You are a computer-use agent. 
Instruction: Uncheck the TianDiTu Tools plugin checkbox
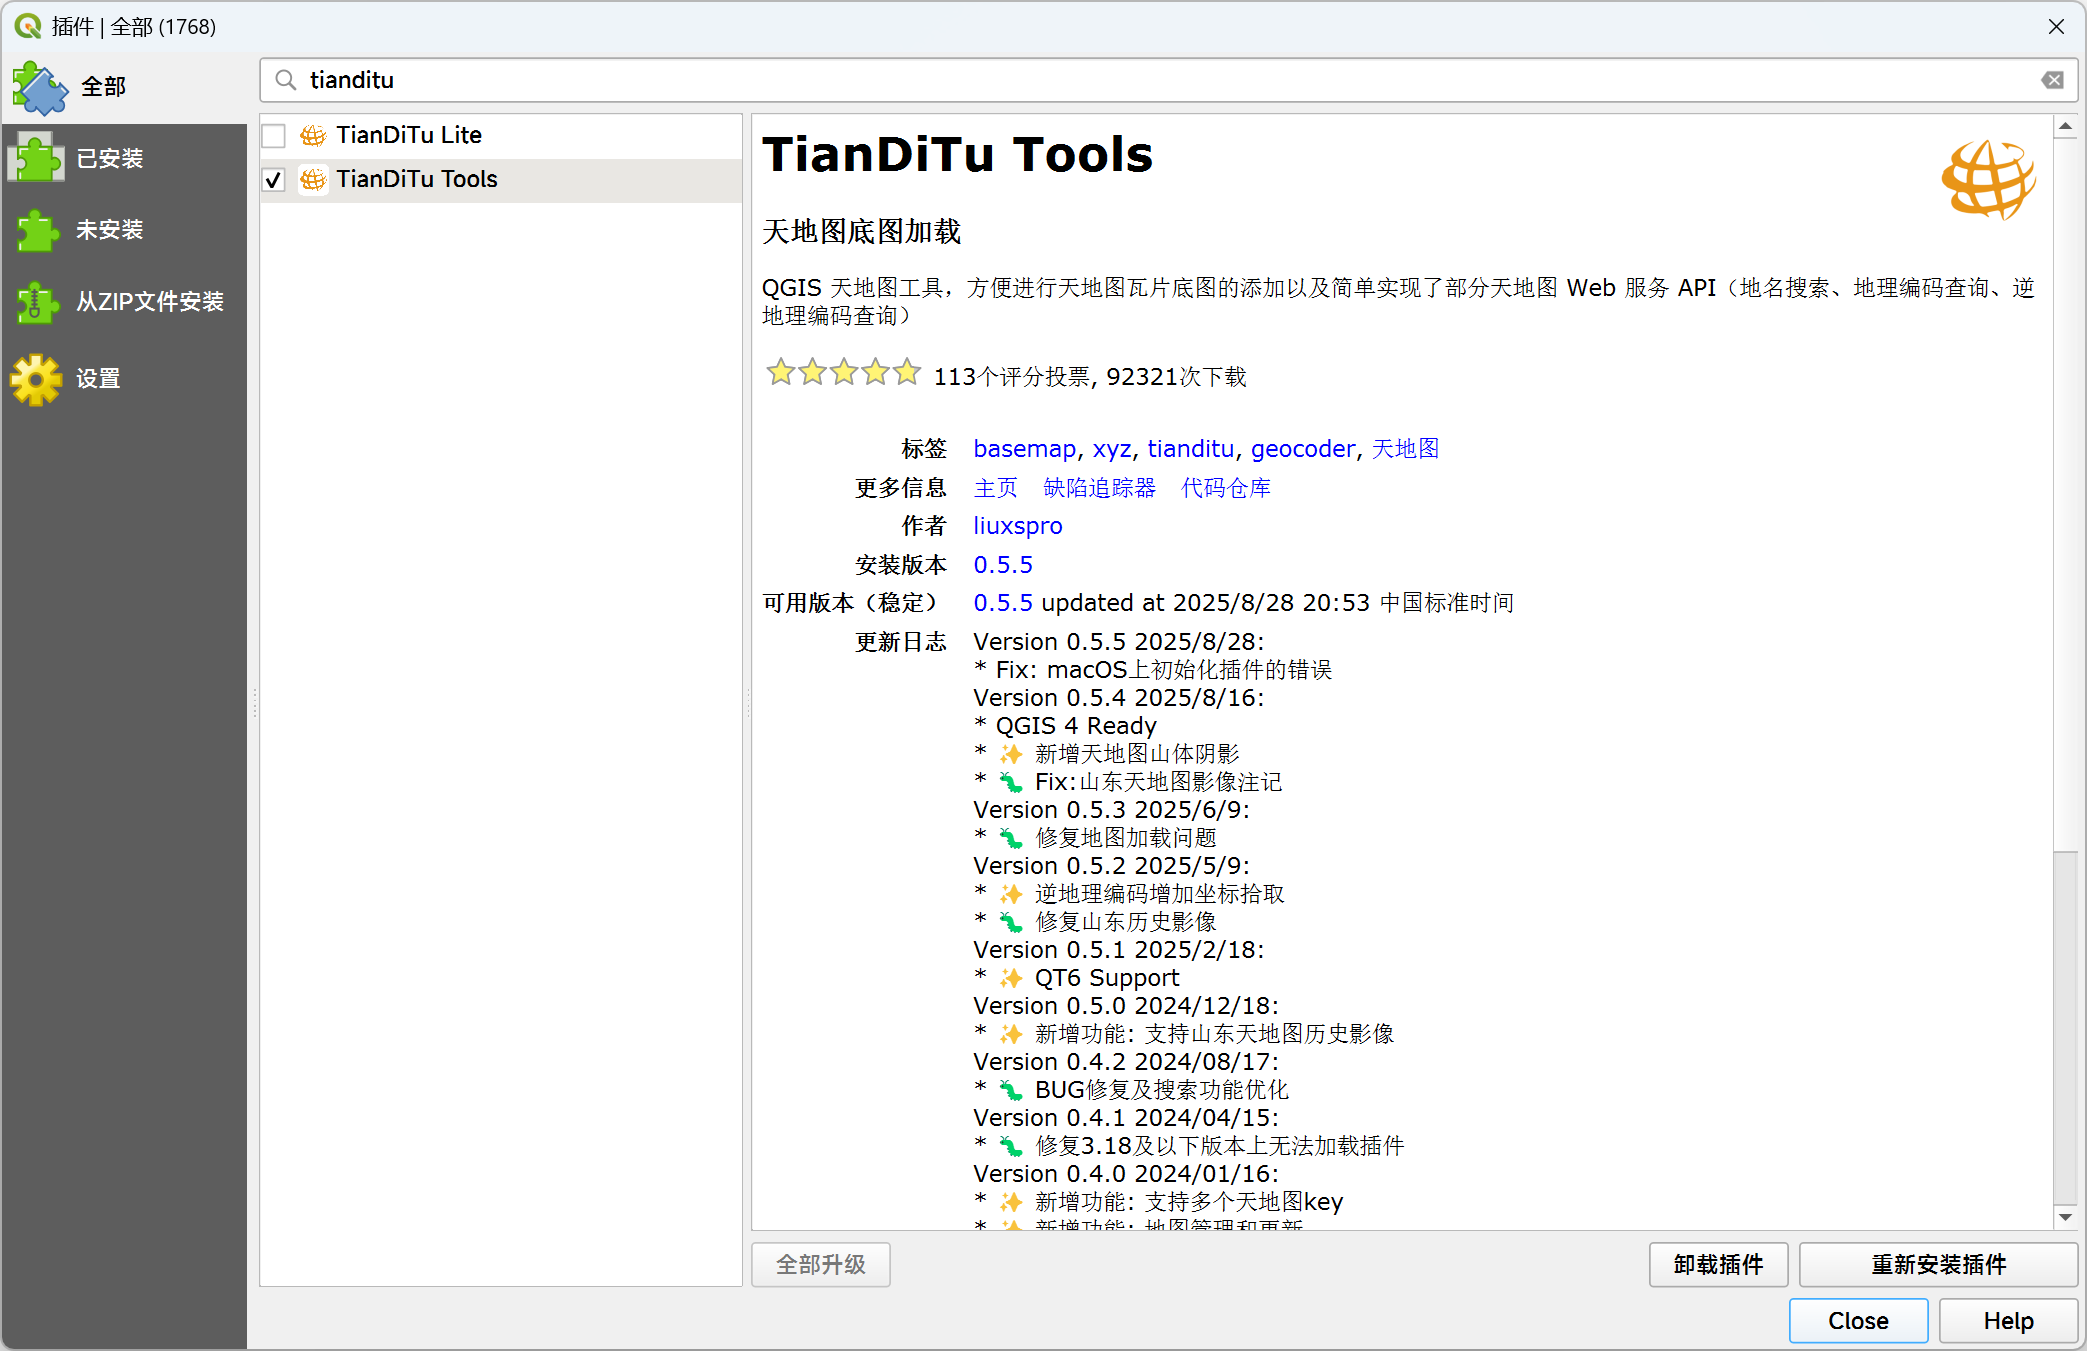pos(274,180)
